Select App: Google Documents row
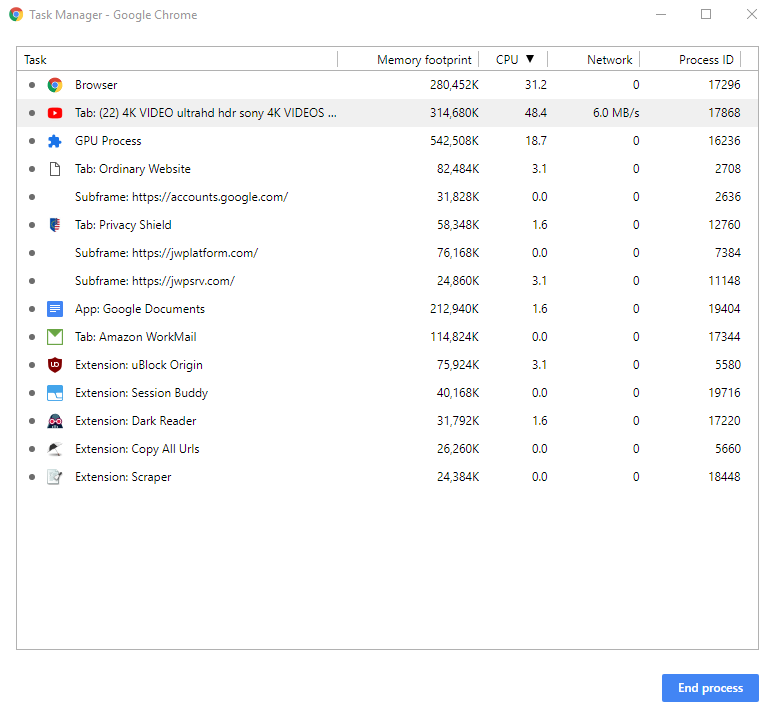The image size is (774, 718). point(387,309)
